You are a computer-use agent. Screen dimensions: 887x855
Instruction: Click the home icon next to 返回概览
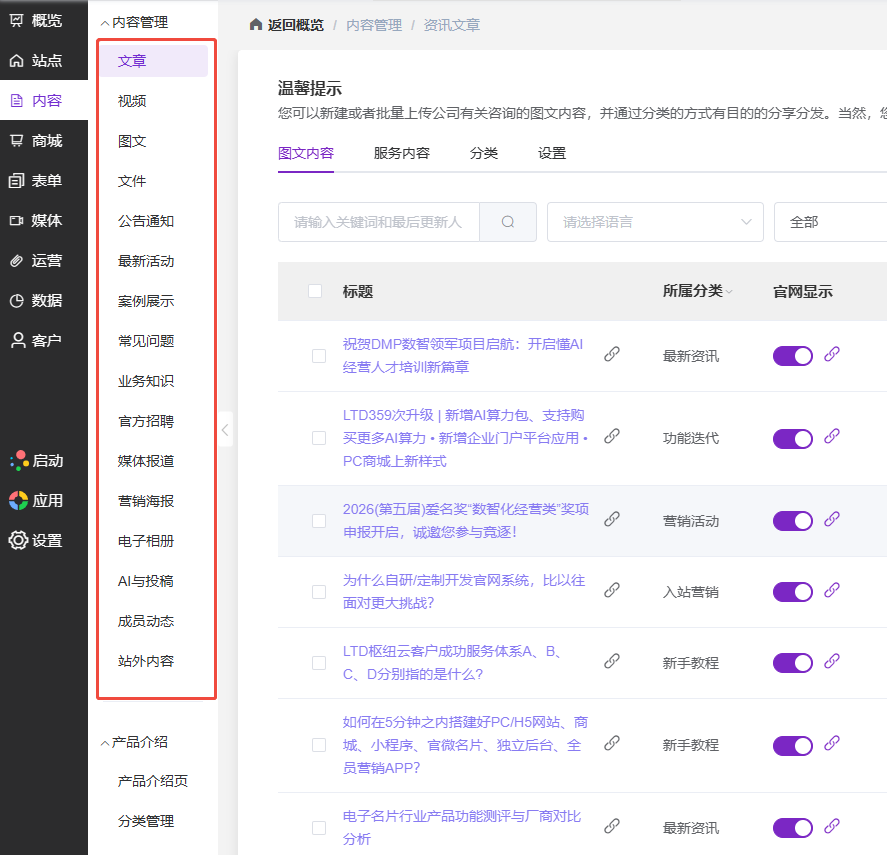coord(256,25)
